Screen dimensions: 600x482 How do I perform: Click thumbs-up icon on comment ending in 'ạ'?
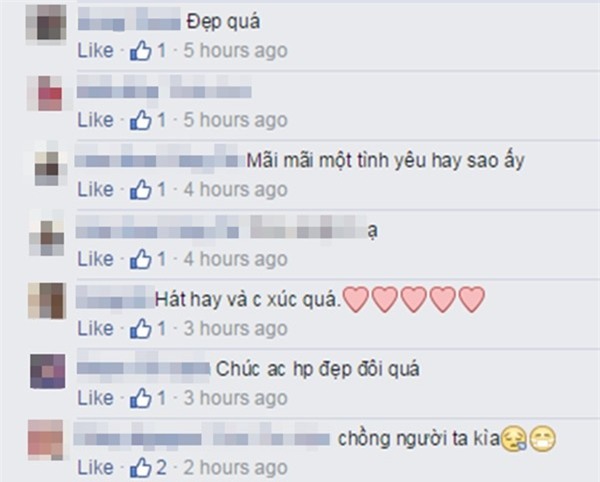[140, 259]
